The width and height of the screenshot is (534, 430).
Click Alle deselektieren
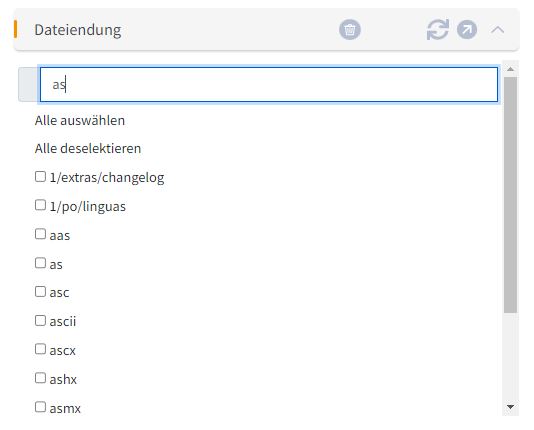click(88, 149)
